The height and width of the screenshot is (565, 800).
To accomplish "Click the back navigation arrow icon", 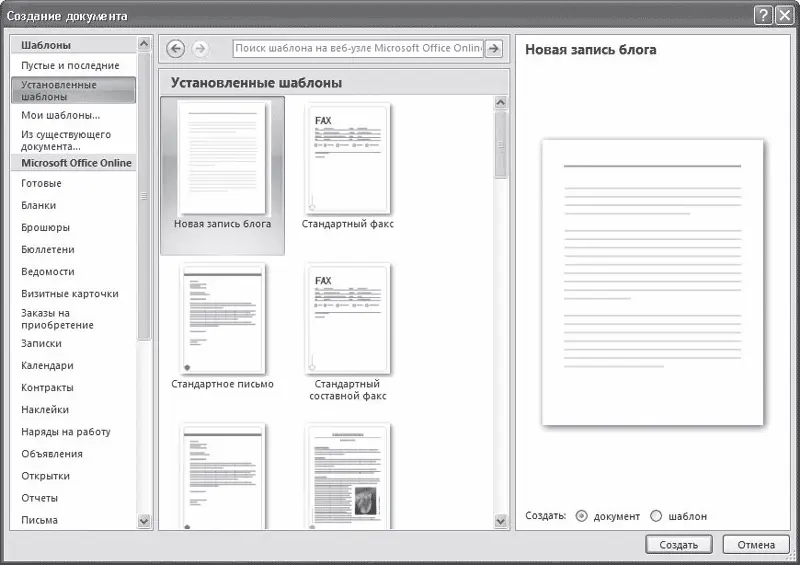I will coord(175,48).
